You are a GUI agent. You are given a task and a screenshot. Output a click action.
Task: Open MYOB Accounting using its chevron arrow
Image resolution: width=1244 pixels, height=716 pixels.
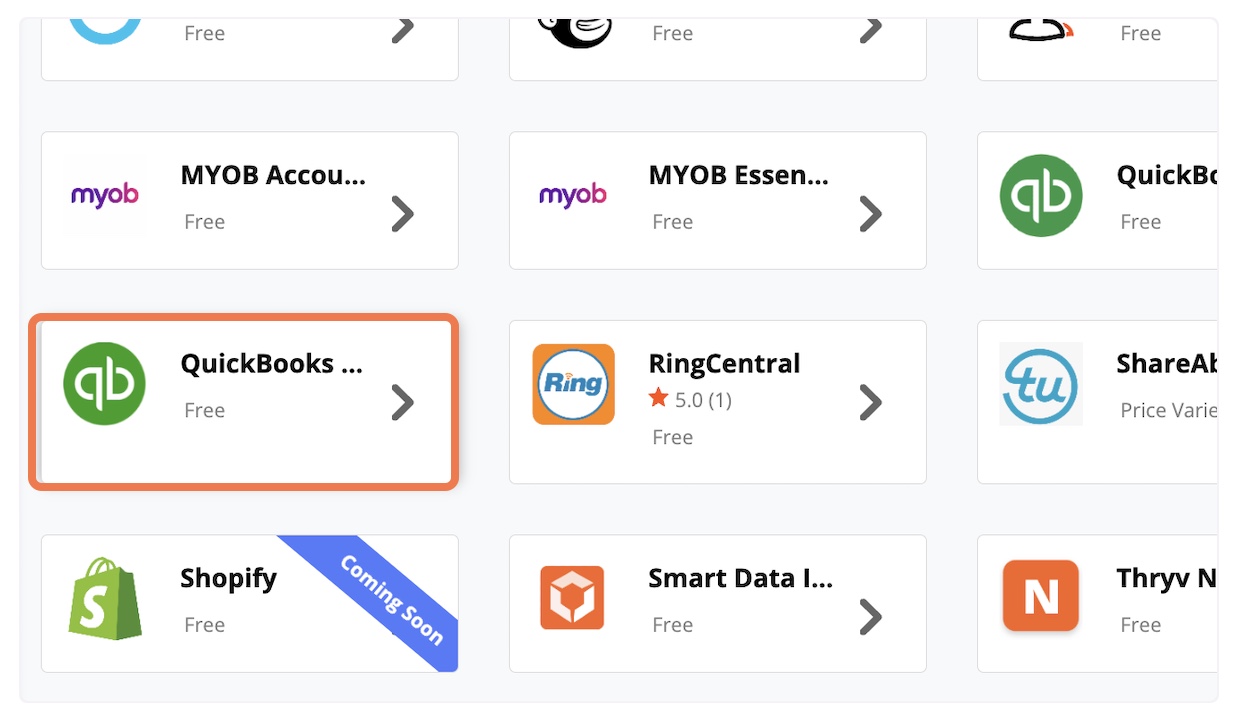coord(402,213)
